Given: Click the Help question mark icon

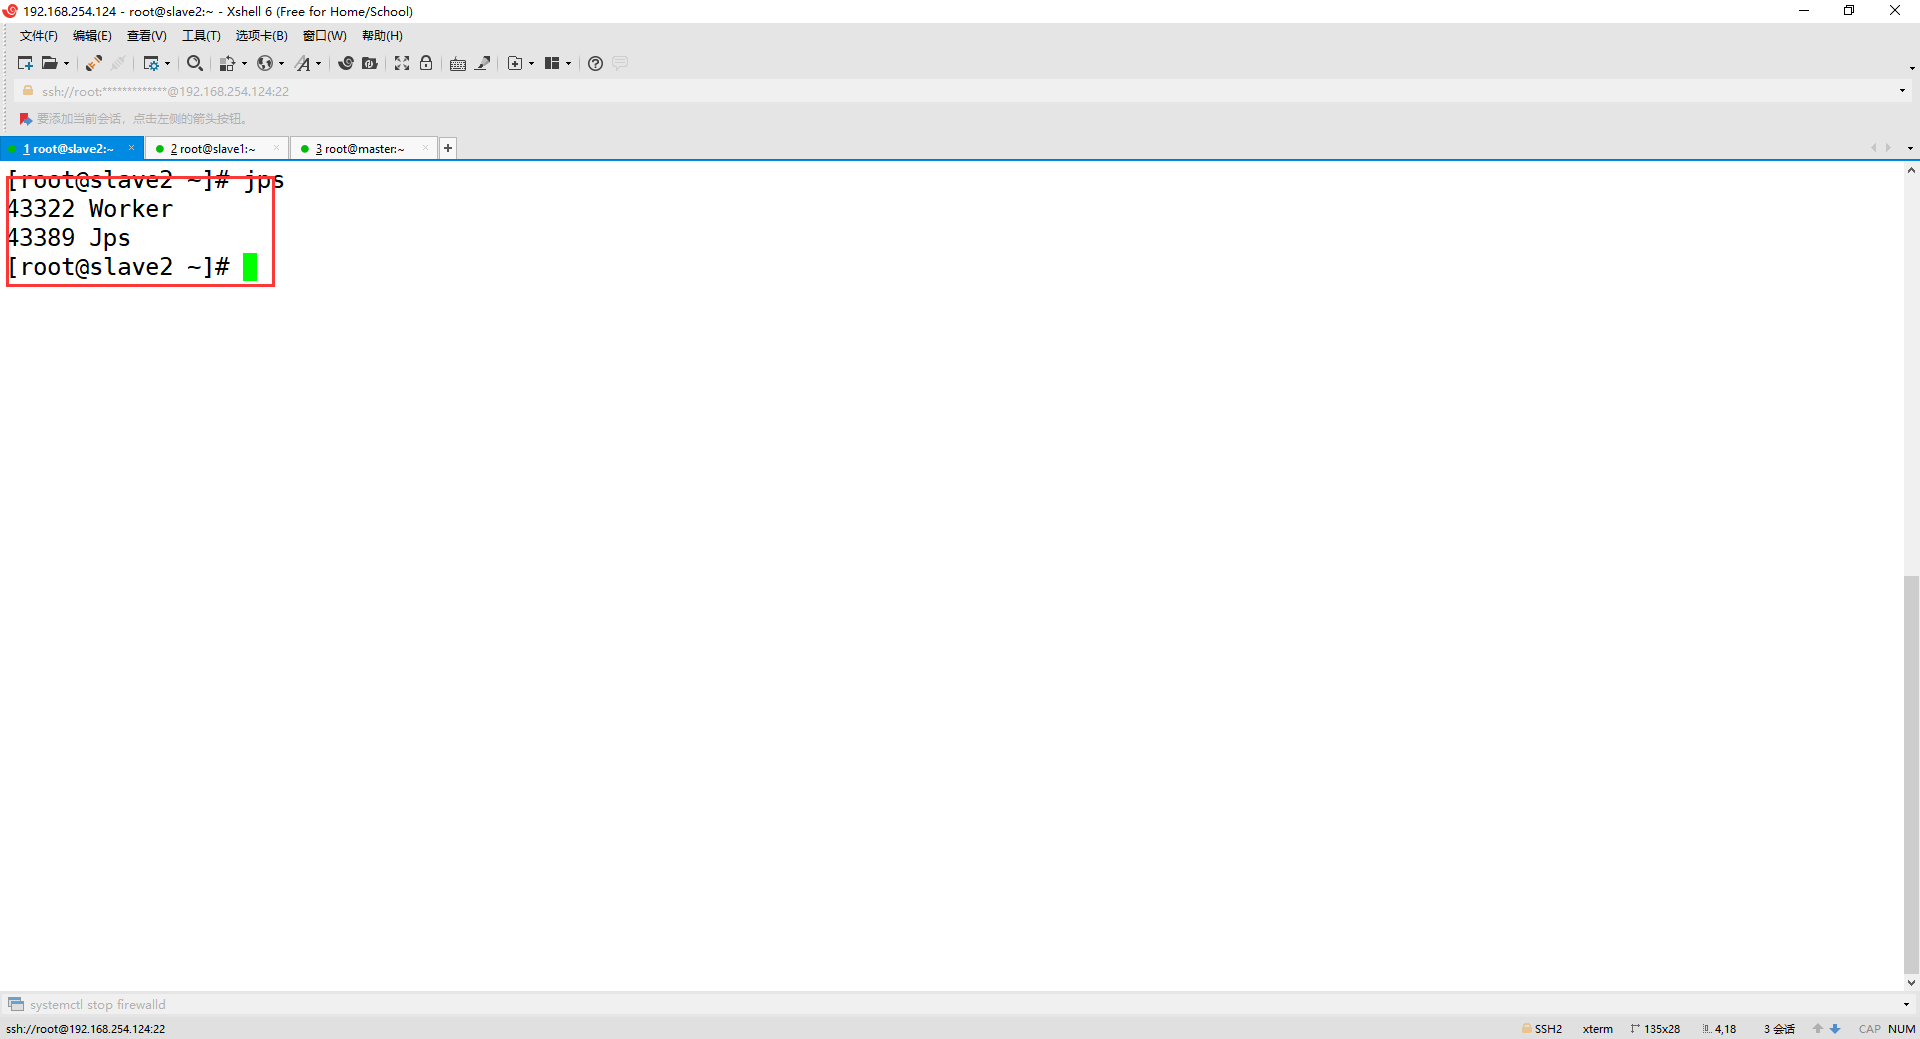Looking at the screenshot, I should [596, 63].
